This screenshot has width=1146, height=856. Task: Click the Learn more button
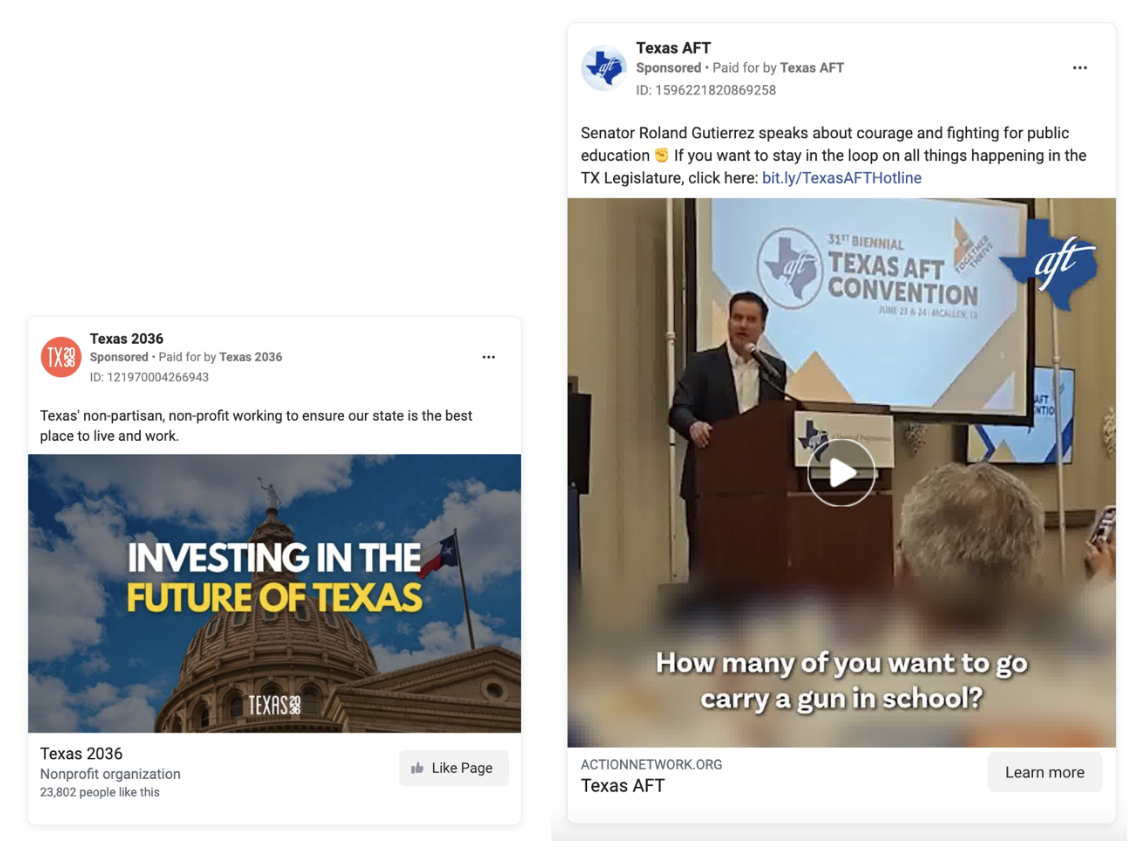(x=1044, y=773)
